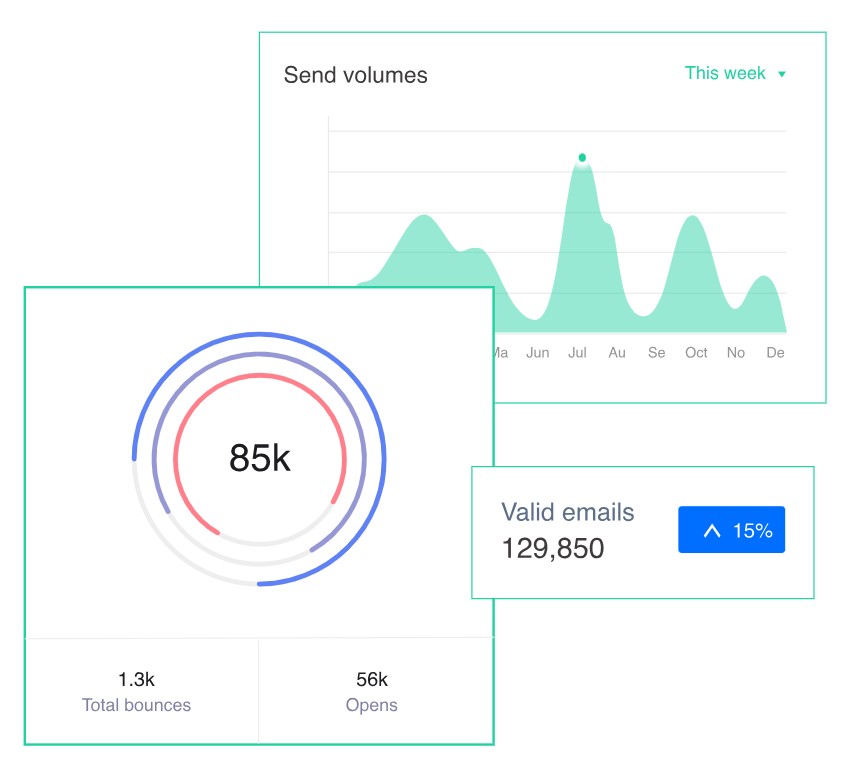Image resolution: width=853 pixels, height=775 pixels.
Task: Click the peak data point on July
Action: tap(582, 158)
